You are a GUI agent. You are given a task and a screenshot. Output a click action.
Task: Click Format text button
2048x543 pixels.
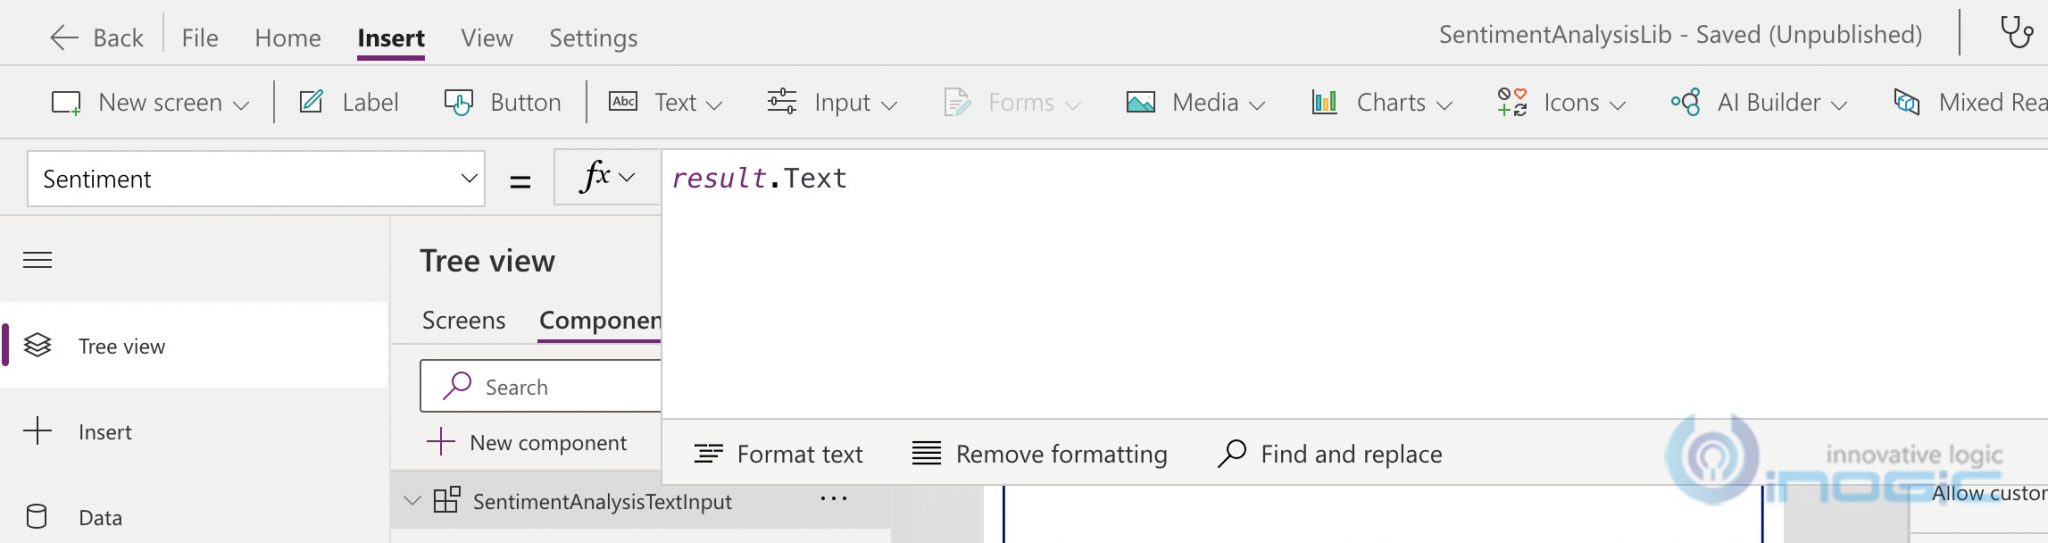(778, 454)
